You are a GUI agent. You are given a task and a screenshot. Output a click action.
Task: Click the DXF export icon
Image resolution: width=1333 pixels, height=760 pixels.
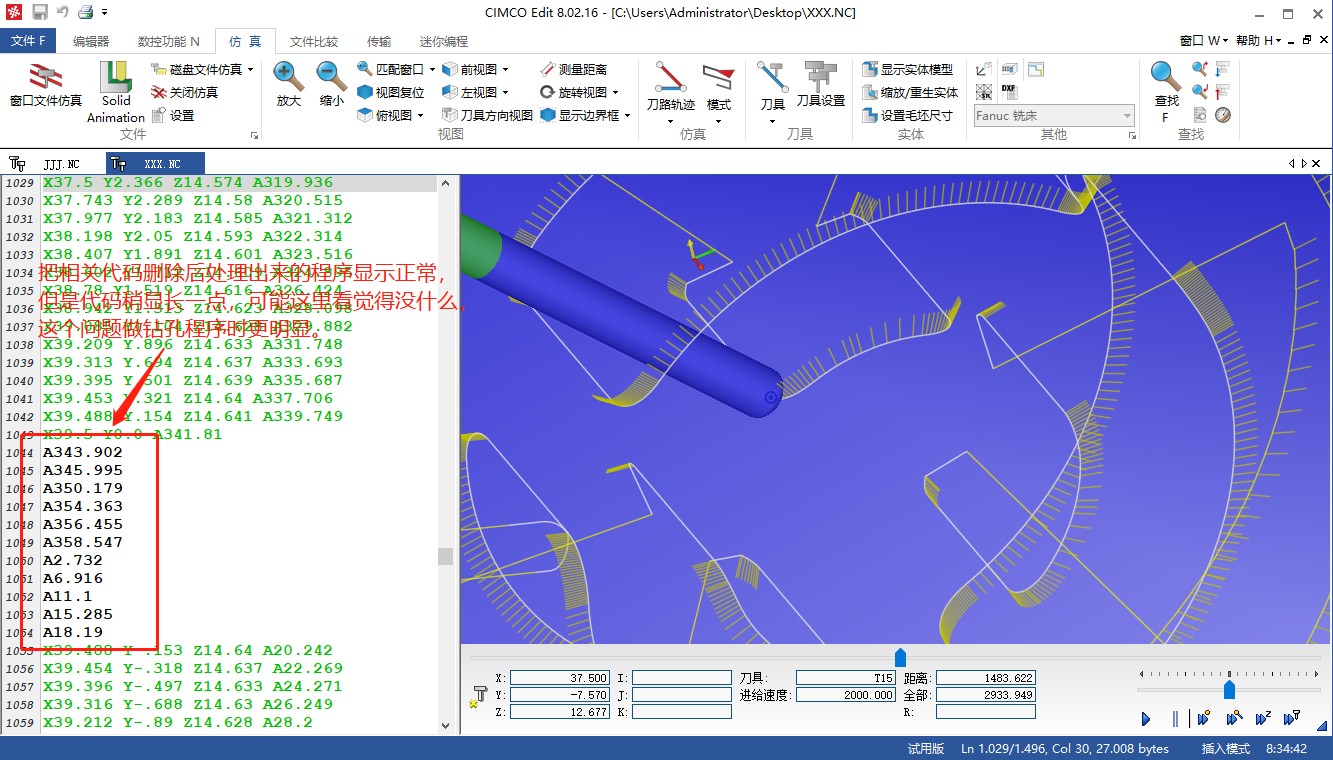(x=1009, y=91)
